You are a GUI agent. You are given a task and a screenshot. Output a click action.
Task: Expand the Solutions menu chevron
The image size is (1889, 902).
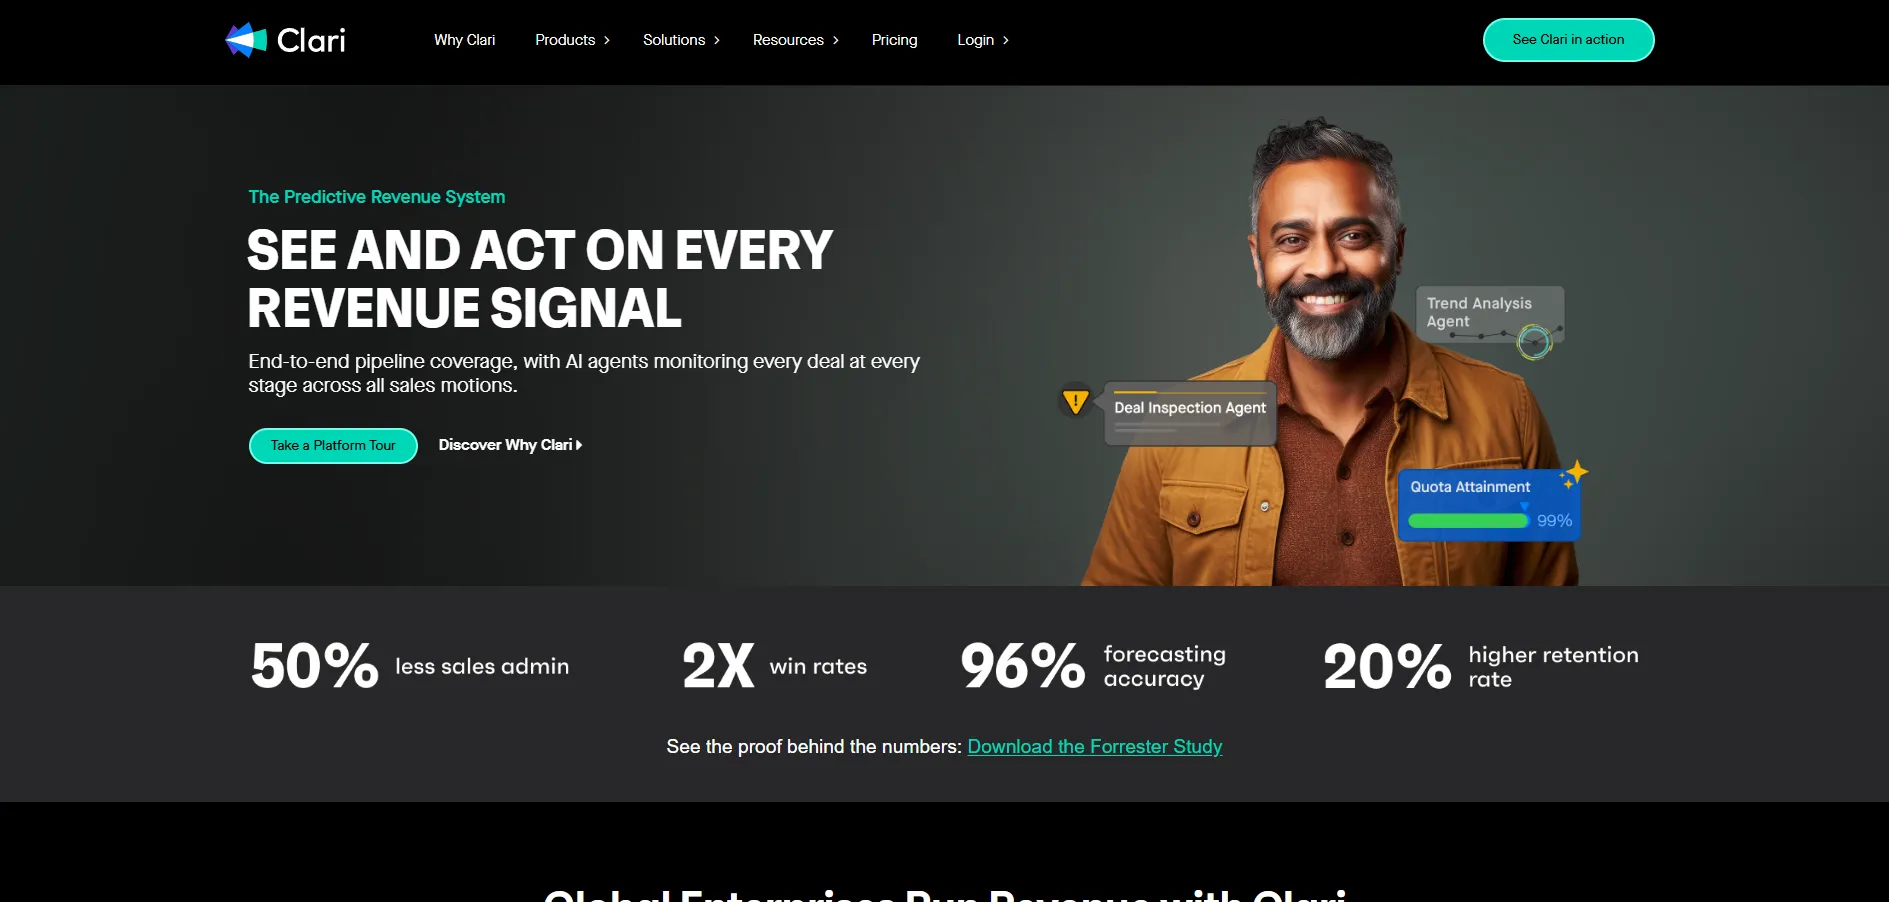click(x=716, y=40)
